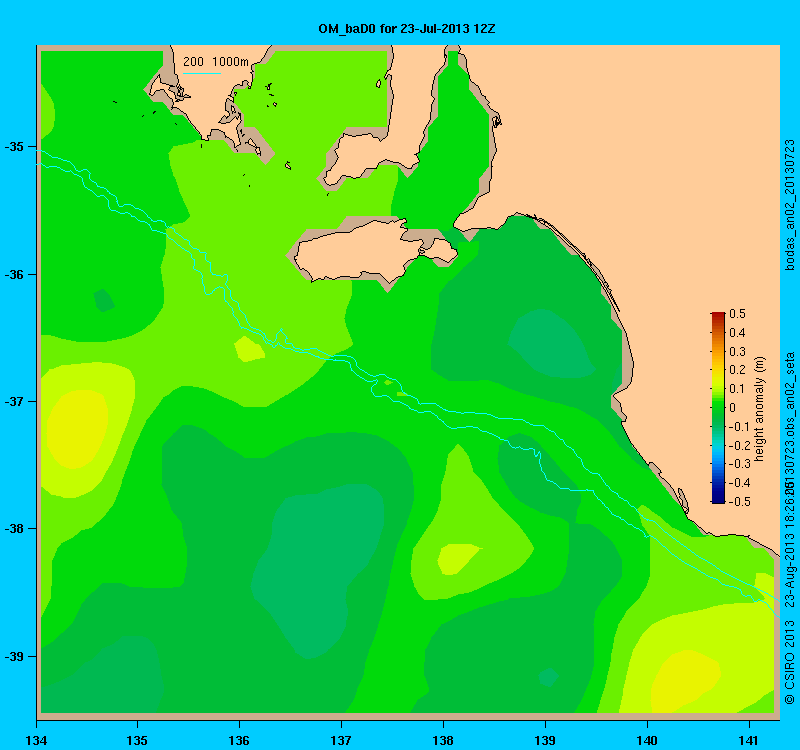Viewport: 800px width, 750px height.
Task: Click the -0.1 colorbar scale value
Action: [x=739, y=427]
